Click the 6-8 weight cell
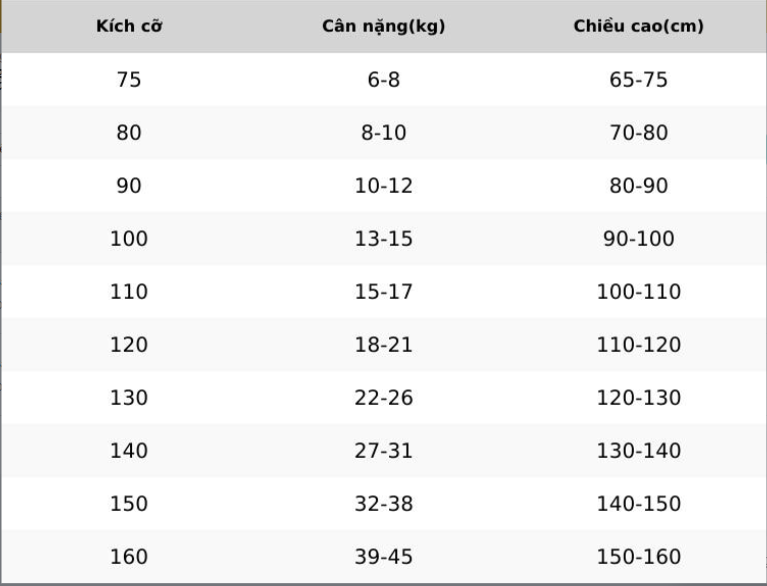 click(x=384, y=80)
